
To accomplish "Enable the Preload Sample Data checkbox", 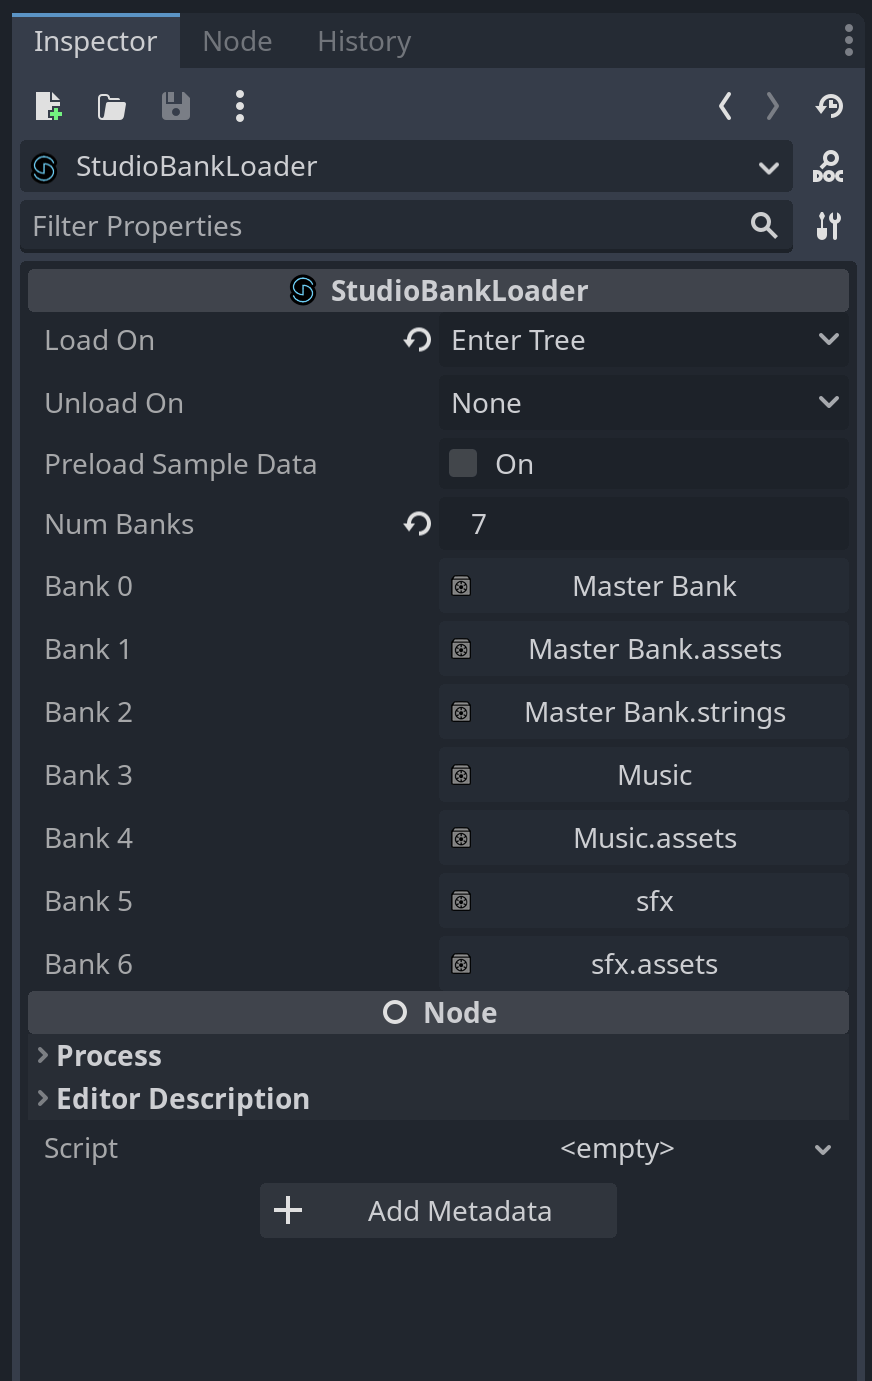I will (463, 463).
